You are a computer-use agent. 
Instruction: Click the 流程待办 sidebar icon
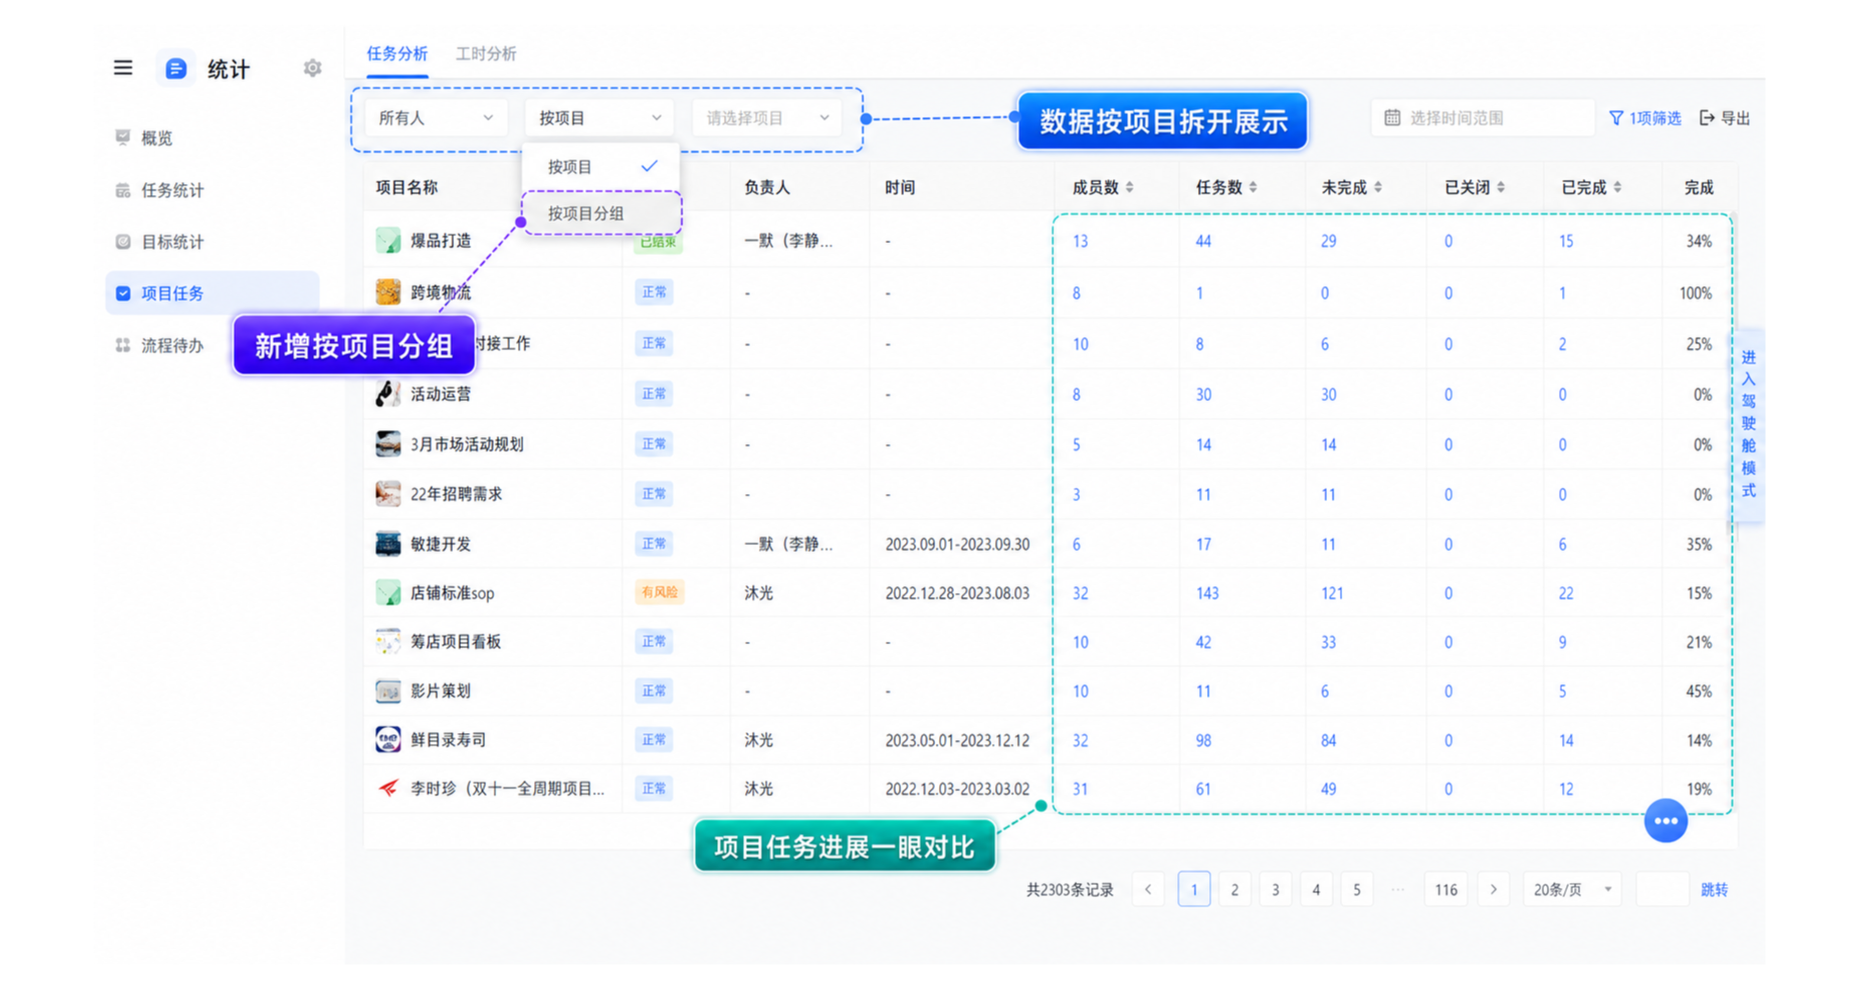coord(123,345)
